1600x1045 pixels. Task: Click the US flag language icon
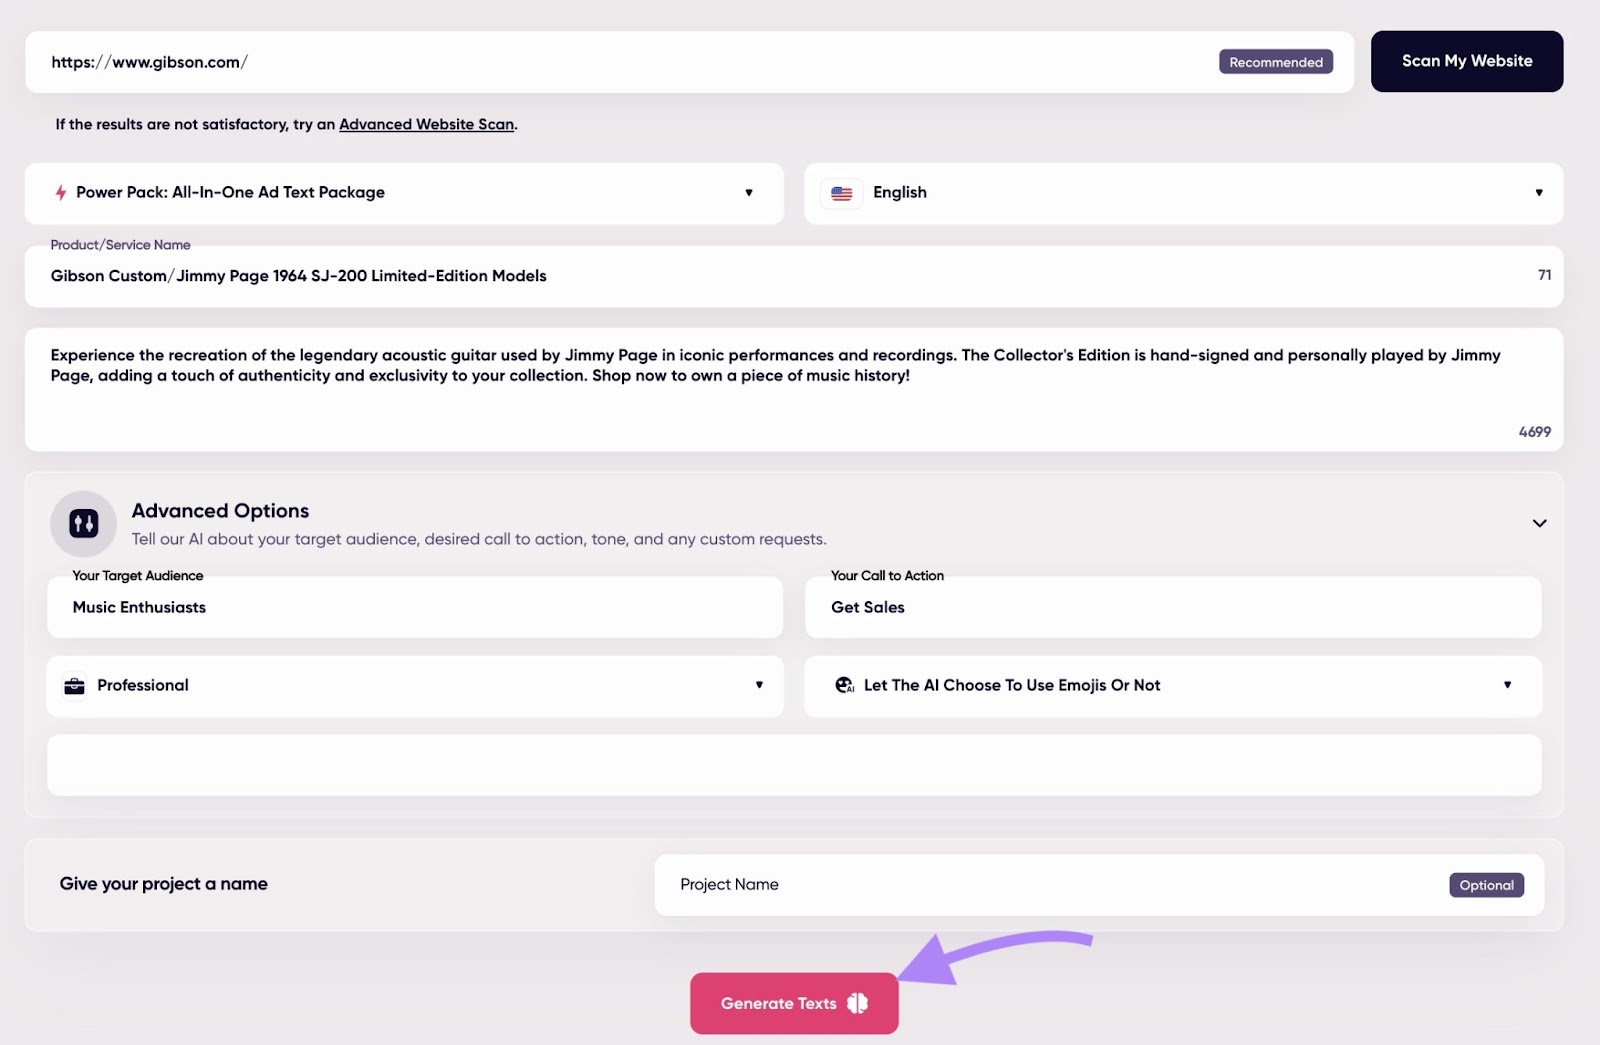842,193
